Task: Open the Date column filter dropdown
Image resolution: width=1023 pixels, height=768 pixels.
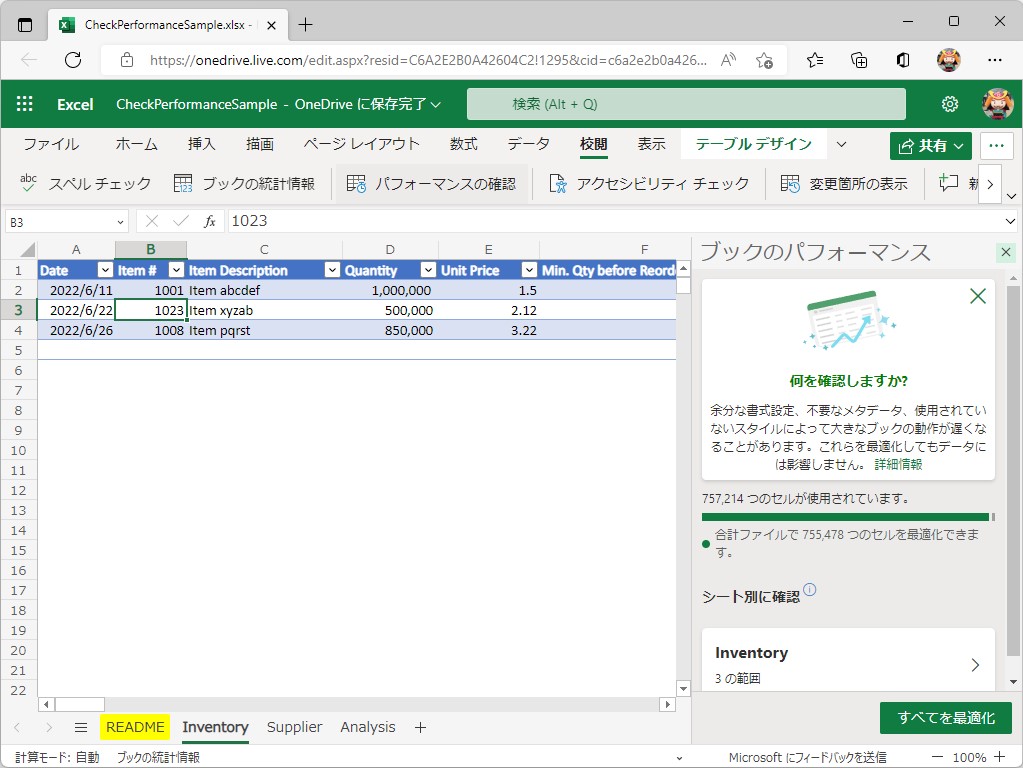Action: pos(106,270)
